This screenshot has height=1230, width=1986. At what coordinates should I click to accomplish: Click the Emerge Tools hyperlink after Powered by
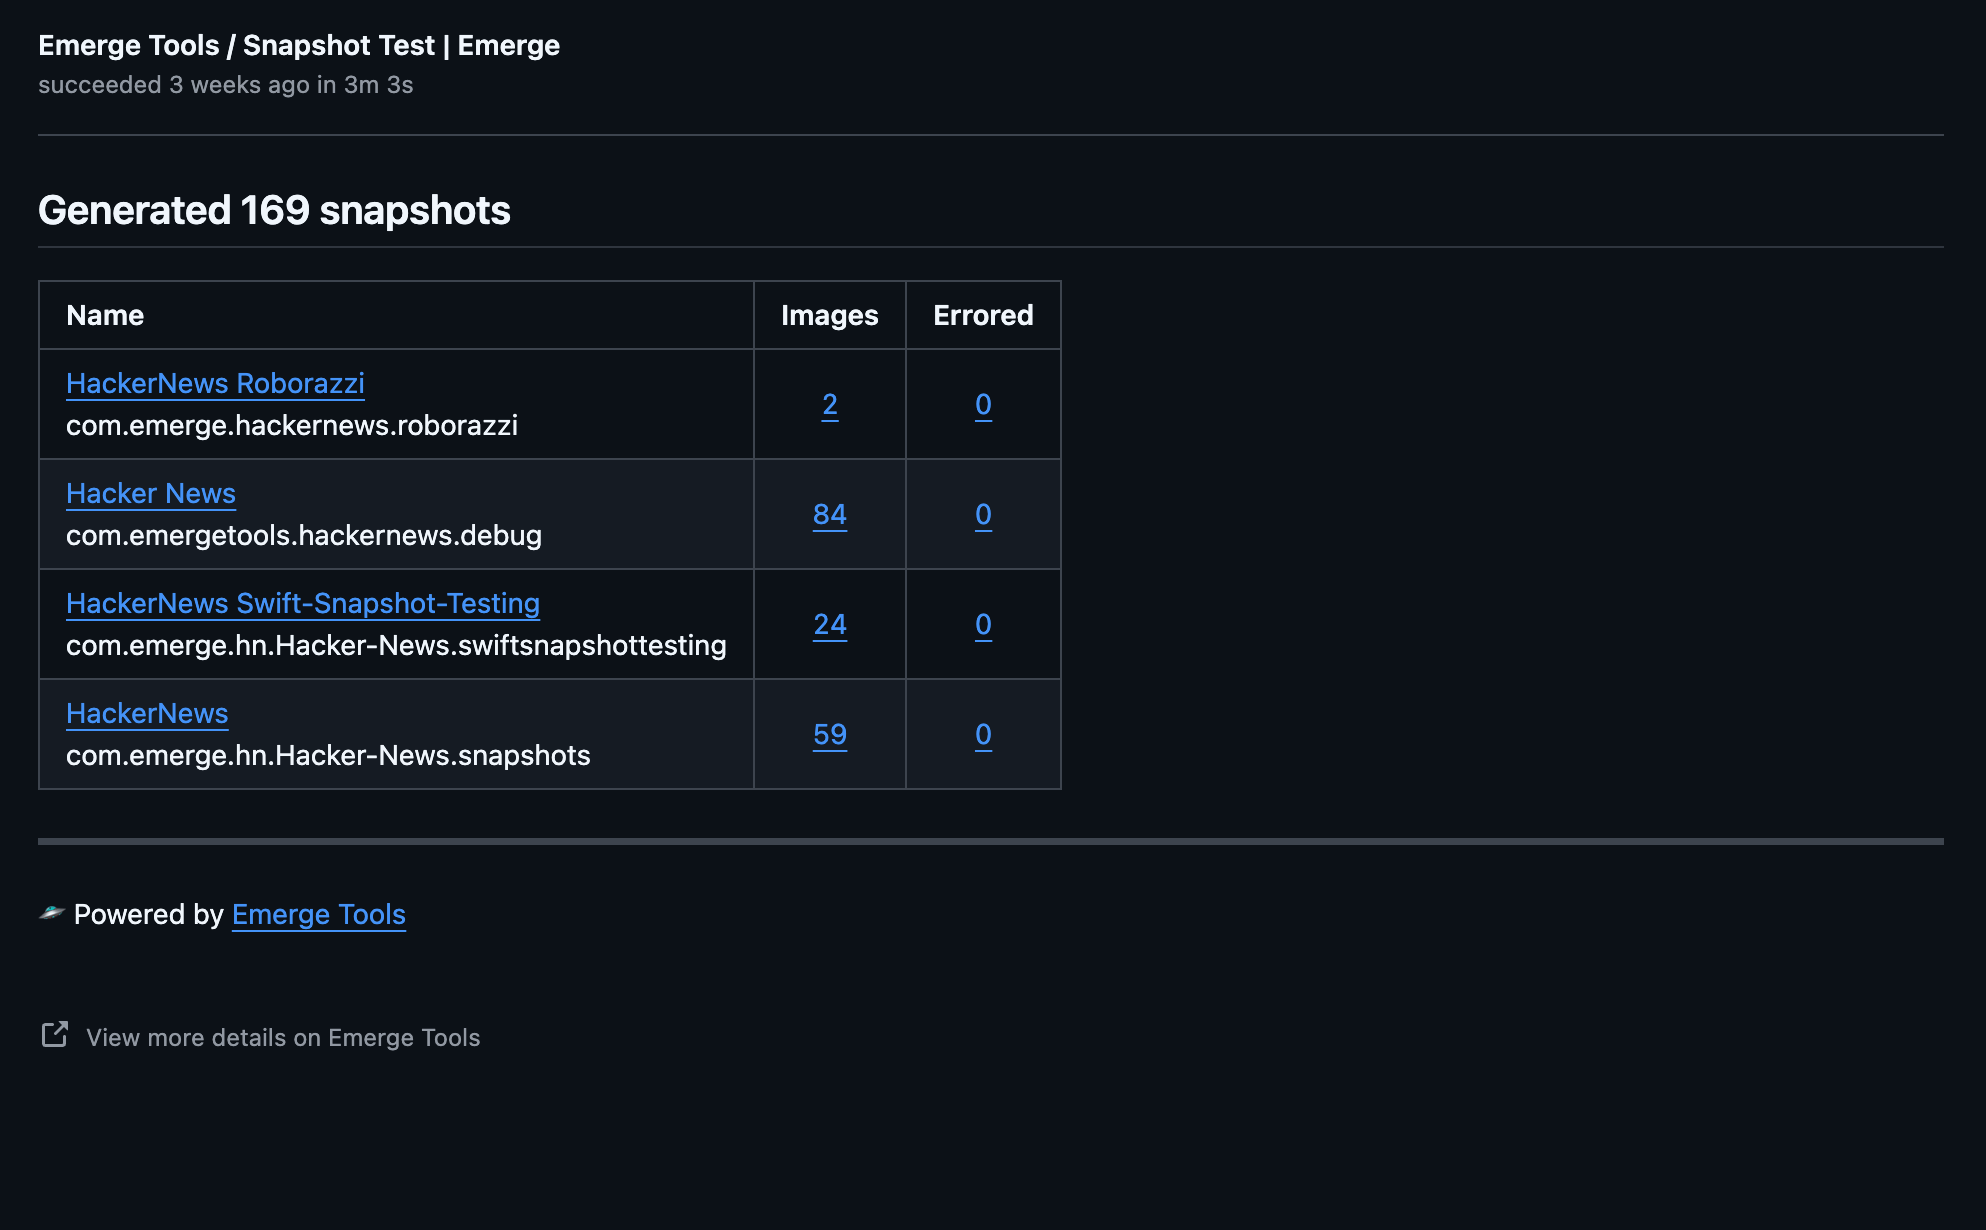pos(318,914)
